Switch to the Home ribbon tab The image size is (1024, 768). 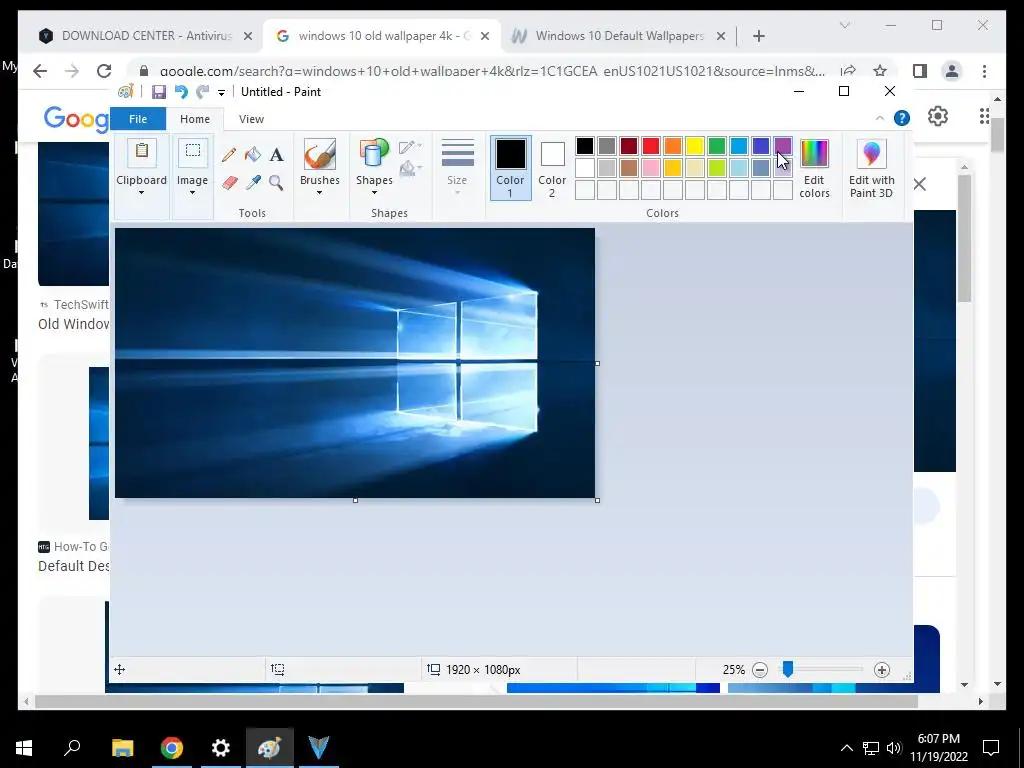(x=195, y=119)
